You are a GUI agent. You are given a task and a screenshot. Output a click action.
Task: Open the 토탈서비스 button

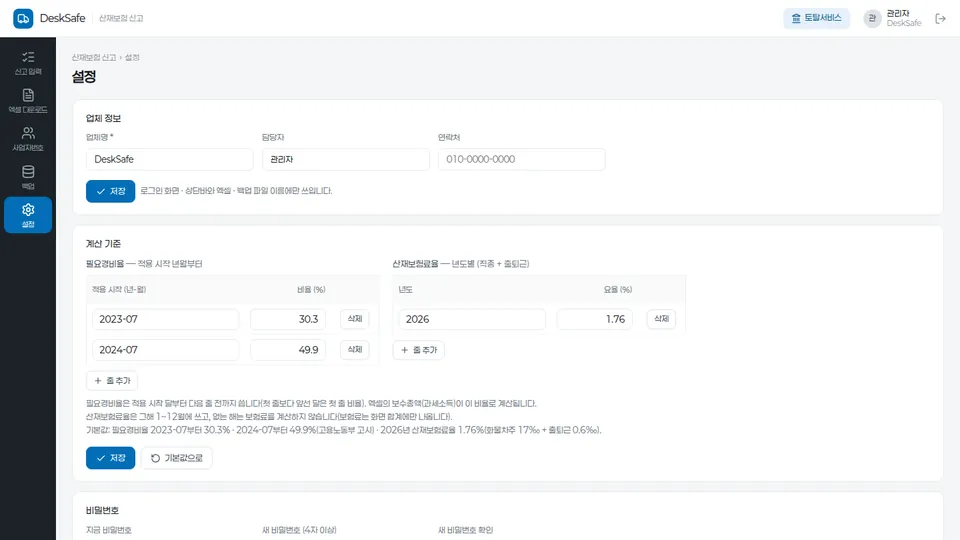pyautogui.click(x=816, y=18)
